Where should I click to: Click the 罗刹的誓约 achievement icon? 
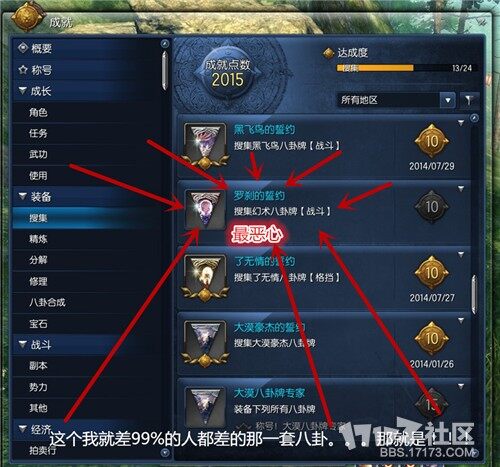click(205, 210)
